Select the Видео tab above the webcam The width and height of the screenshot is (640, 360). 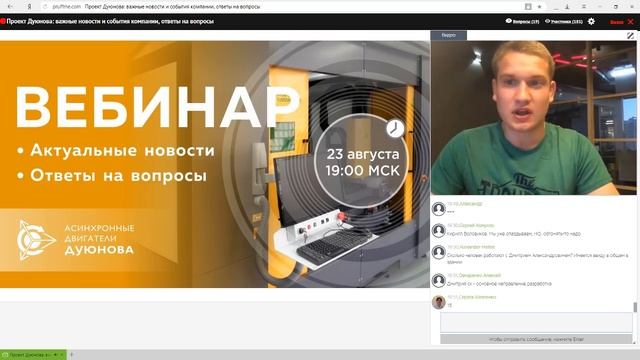pyautogui.click(x=449, y=35)
